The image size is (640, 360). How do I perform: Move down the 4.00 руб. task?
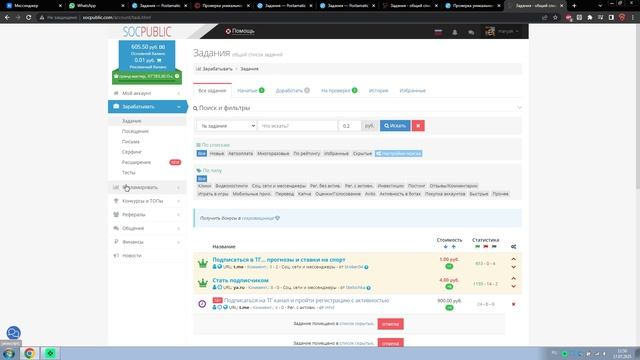(x=513, y=287)
